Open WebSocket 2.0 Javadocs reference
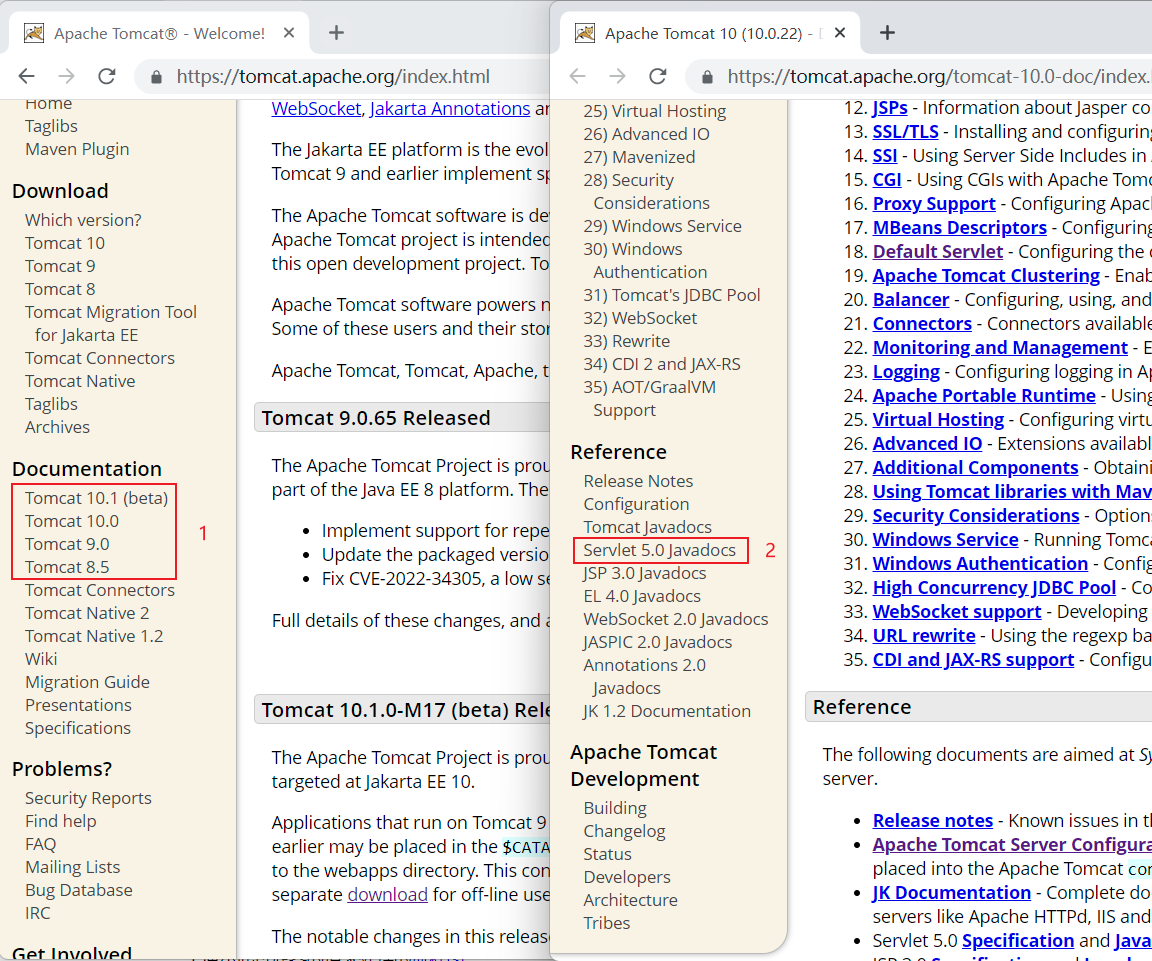 [676, 619]
